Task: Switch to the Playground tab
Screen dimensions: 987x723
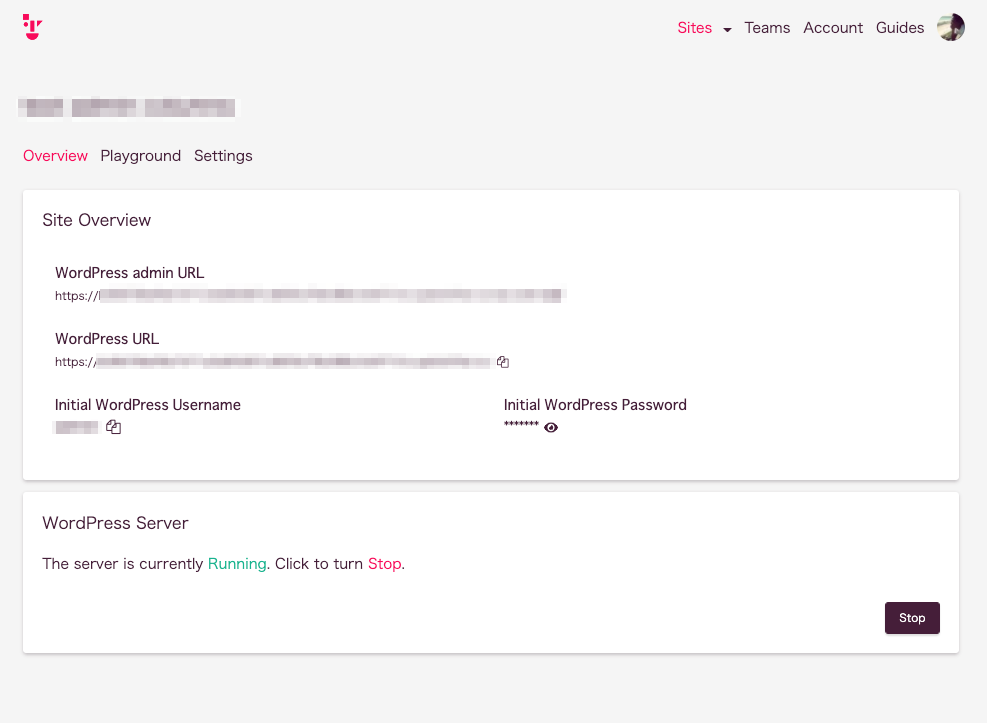Action: pyautogui.click(x=140, y=155)
